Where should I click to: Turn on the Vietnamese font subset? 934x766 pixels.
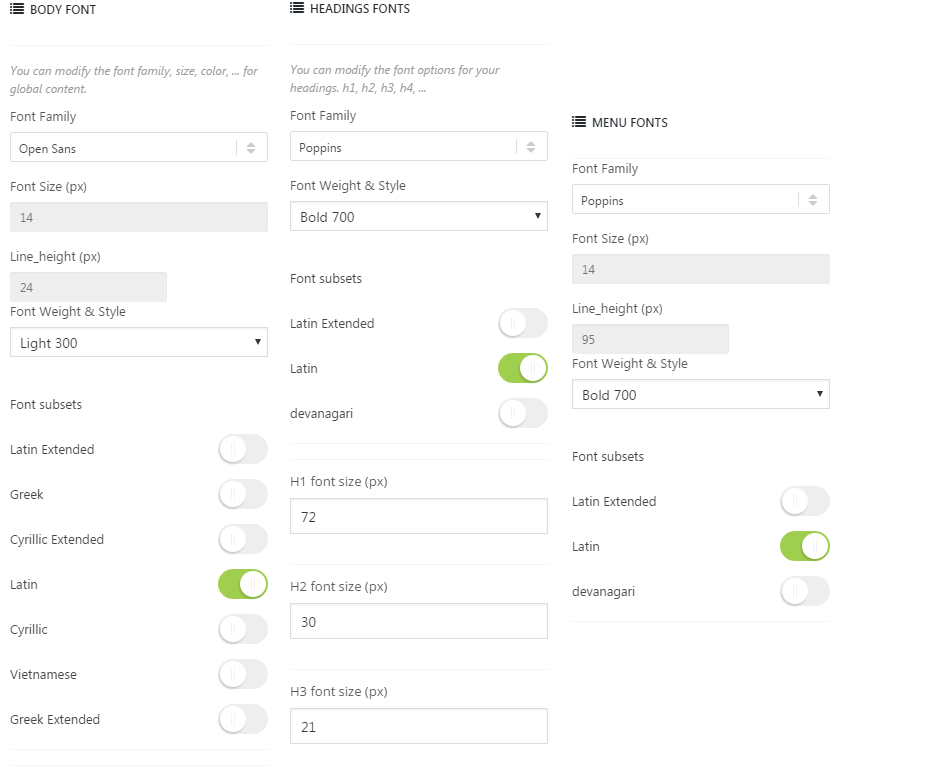(x=243, y=674)
